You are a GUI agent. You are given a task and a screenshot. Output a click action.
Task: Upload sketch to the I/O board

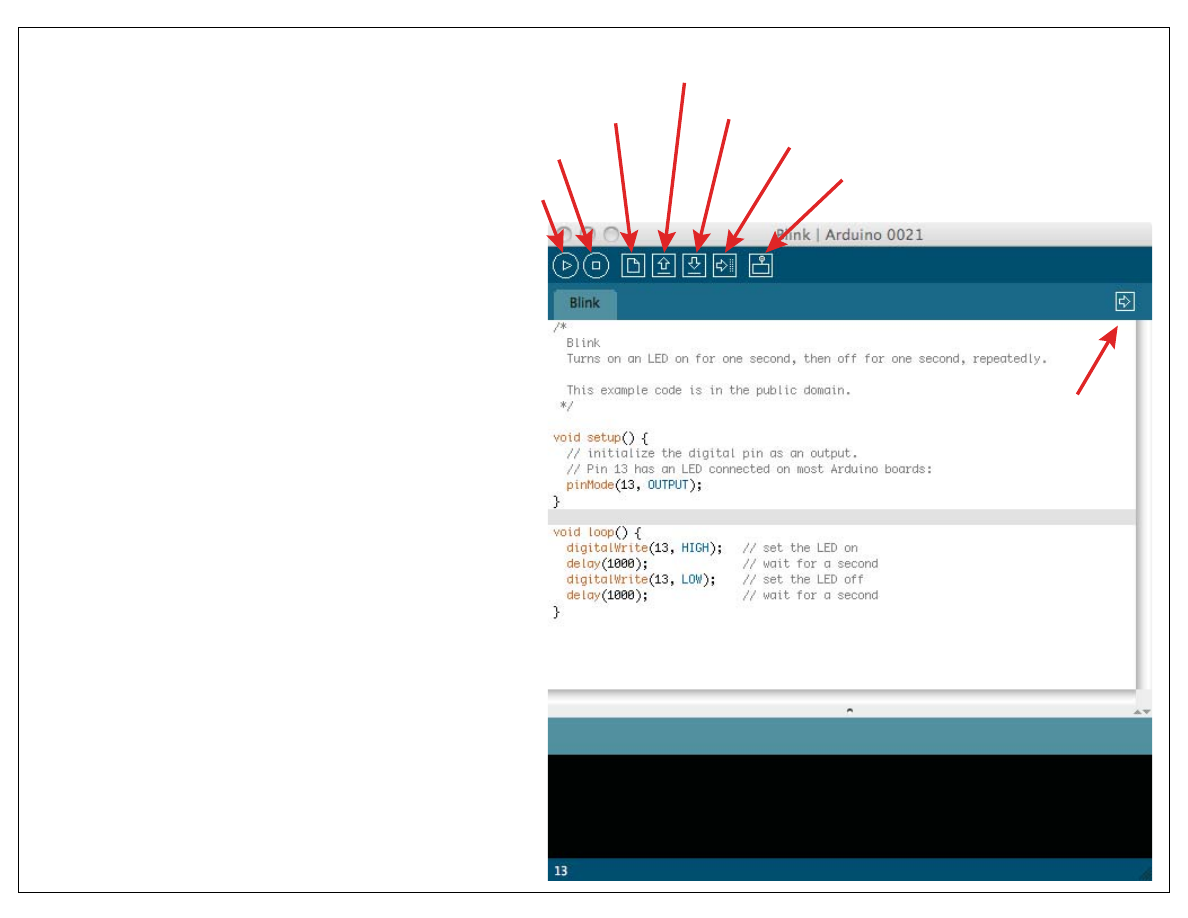click(x=725, y=266)
